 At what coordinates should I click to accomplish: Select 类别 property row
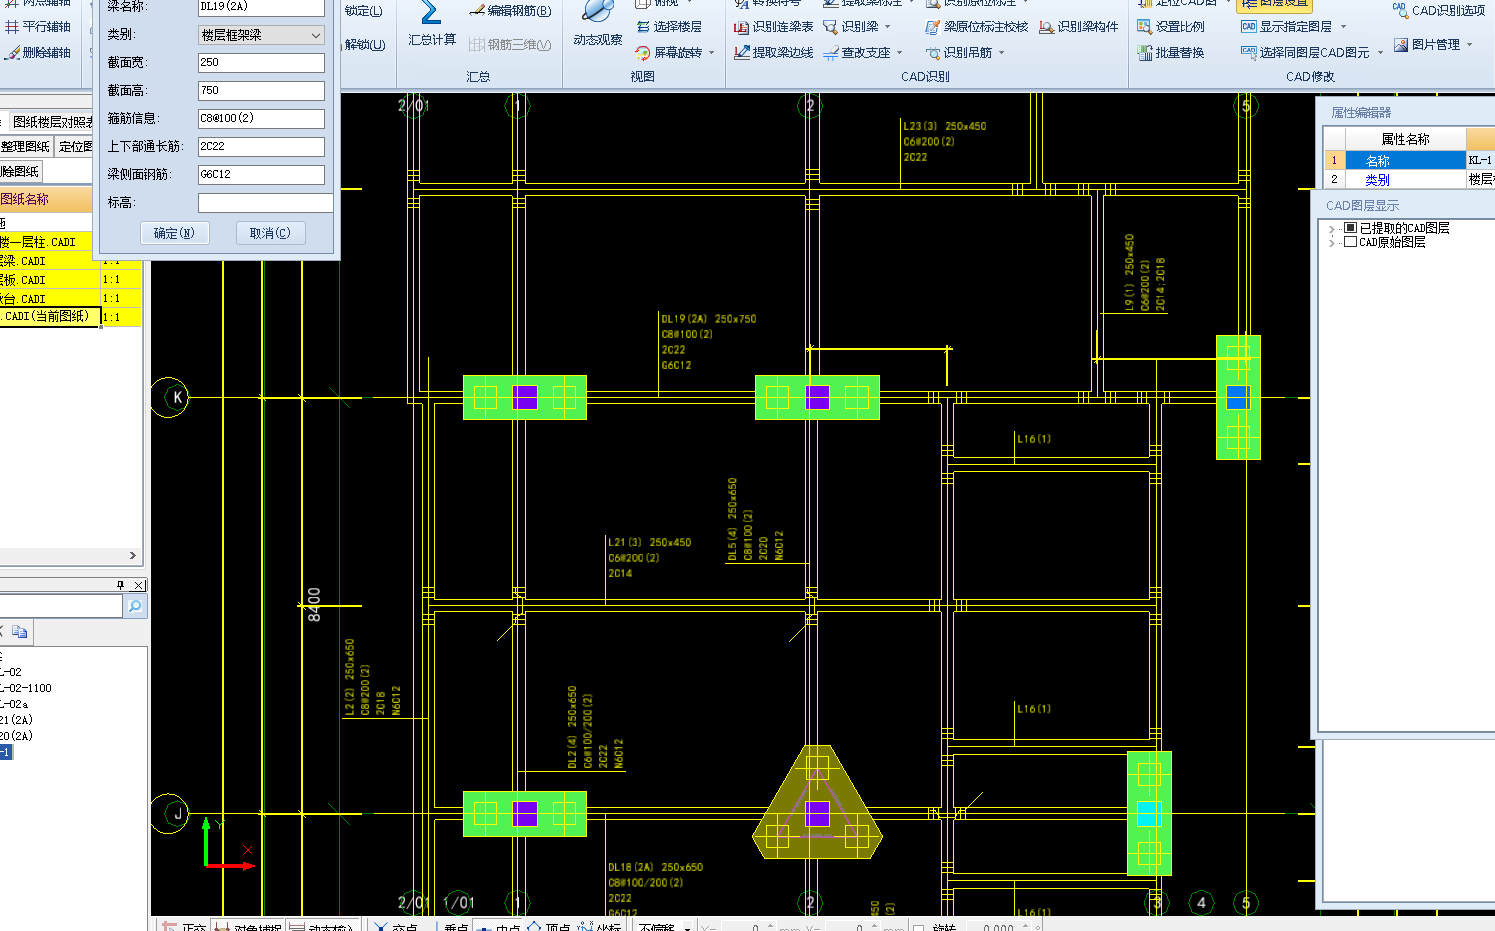(x=1408, y=180)
